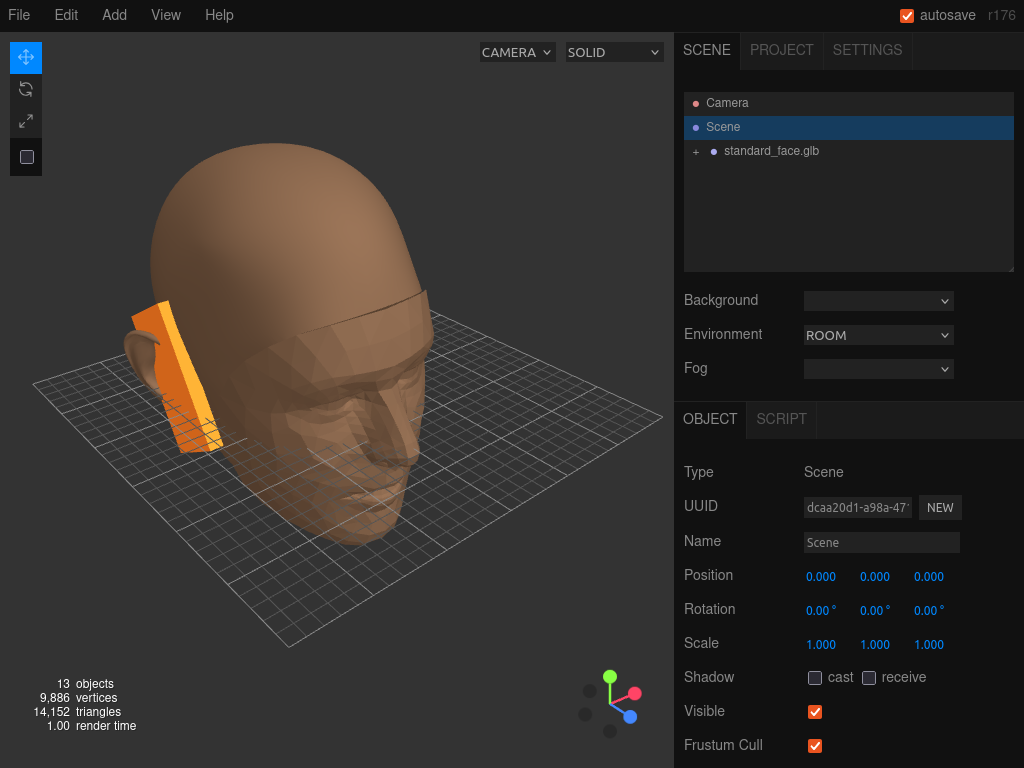The width and height of the screenshot is (1024, 768).
Task: Click Scale Y value
Action: pyautogui.click(x=875, y=645)
